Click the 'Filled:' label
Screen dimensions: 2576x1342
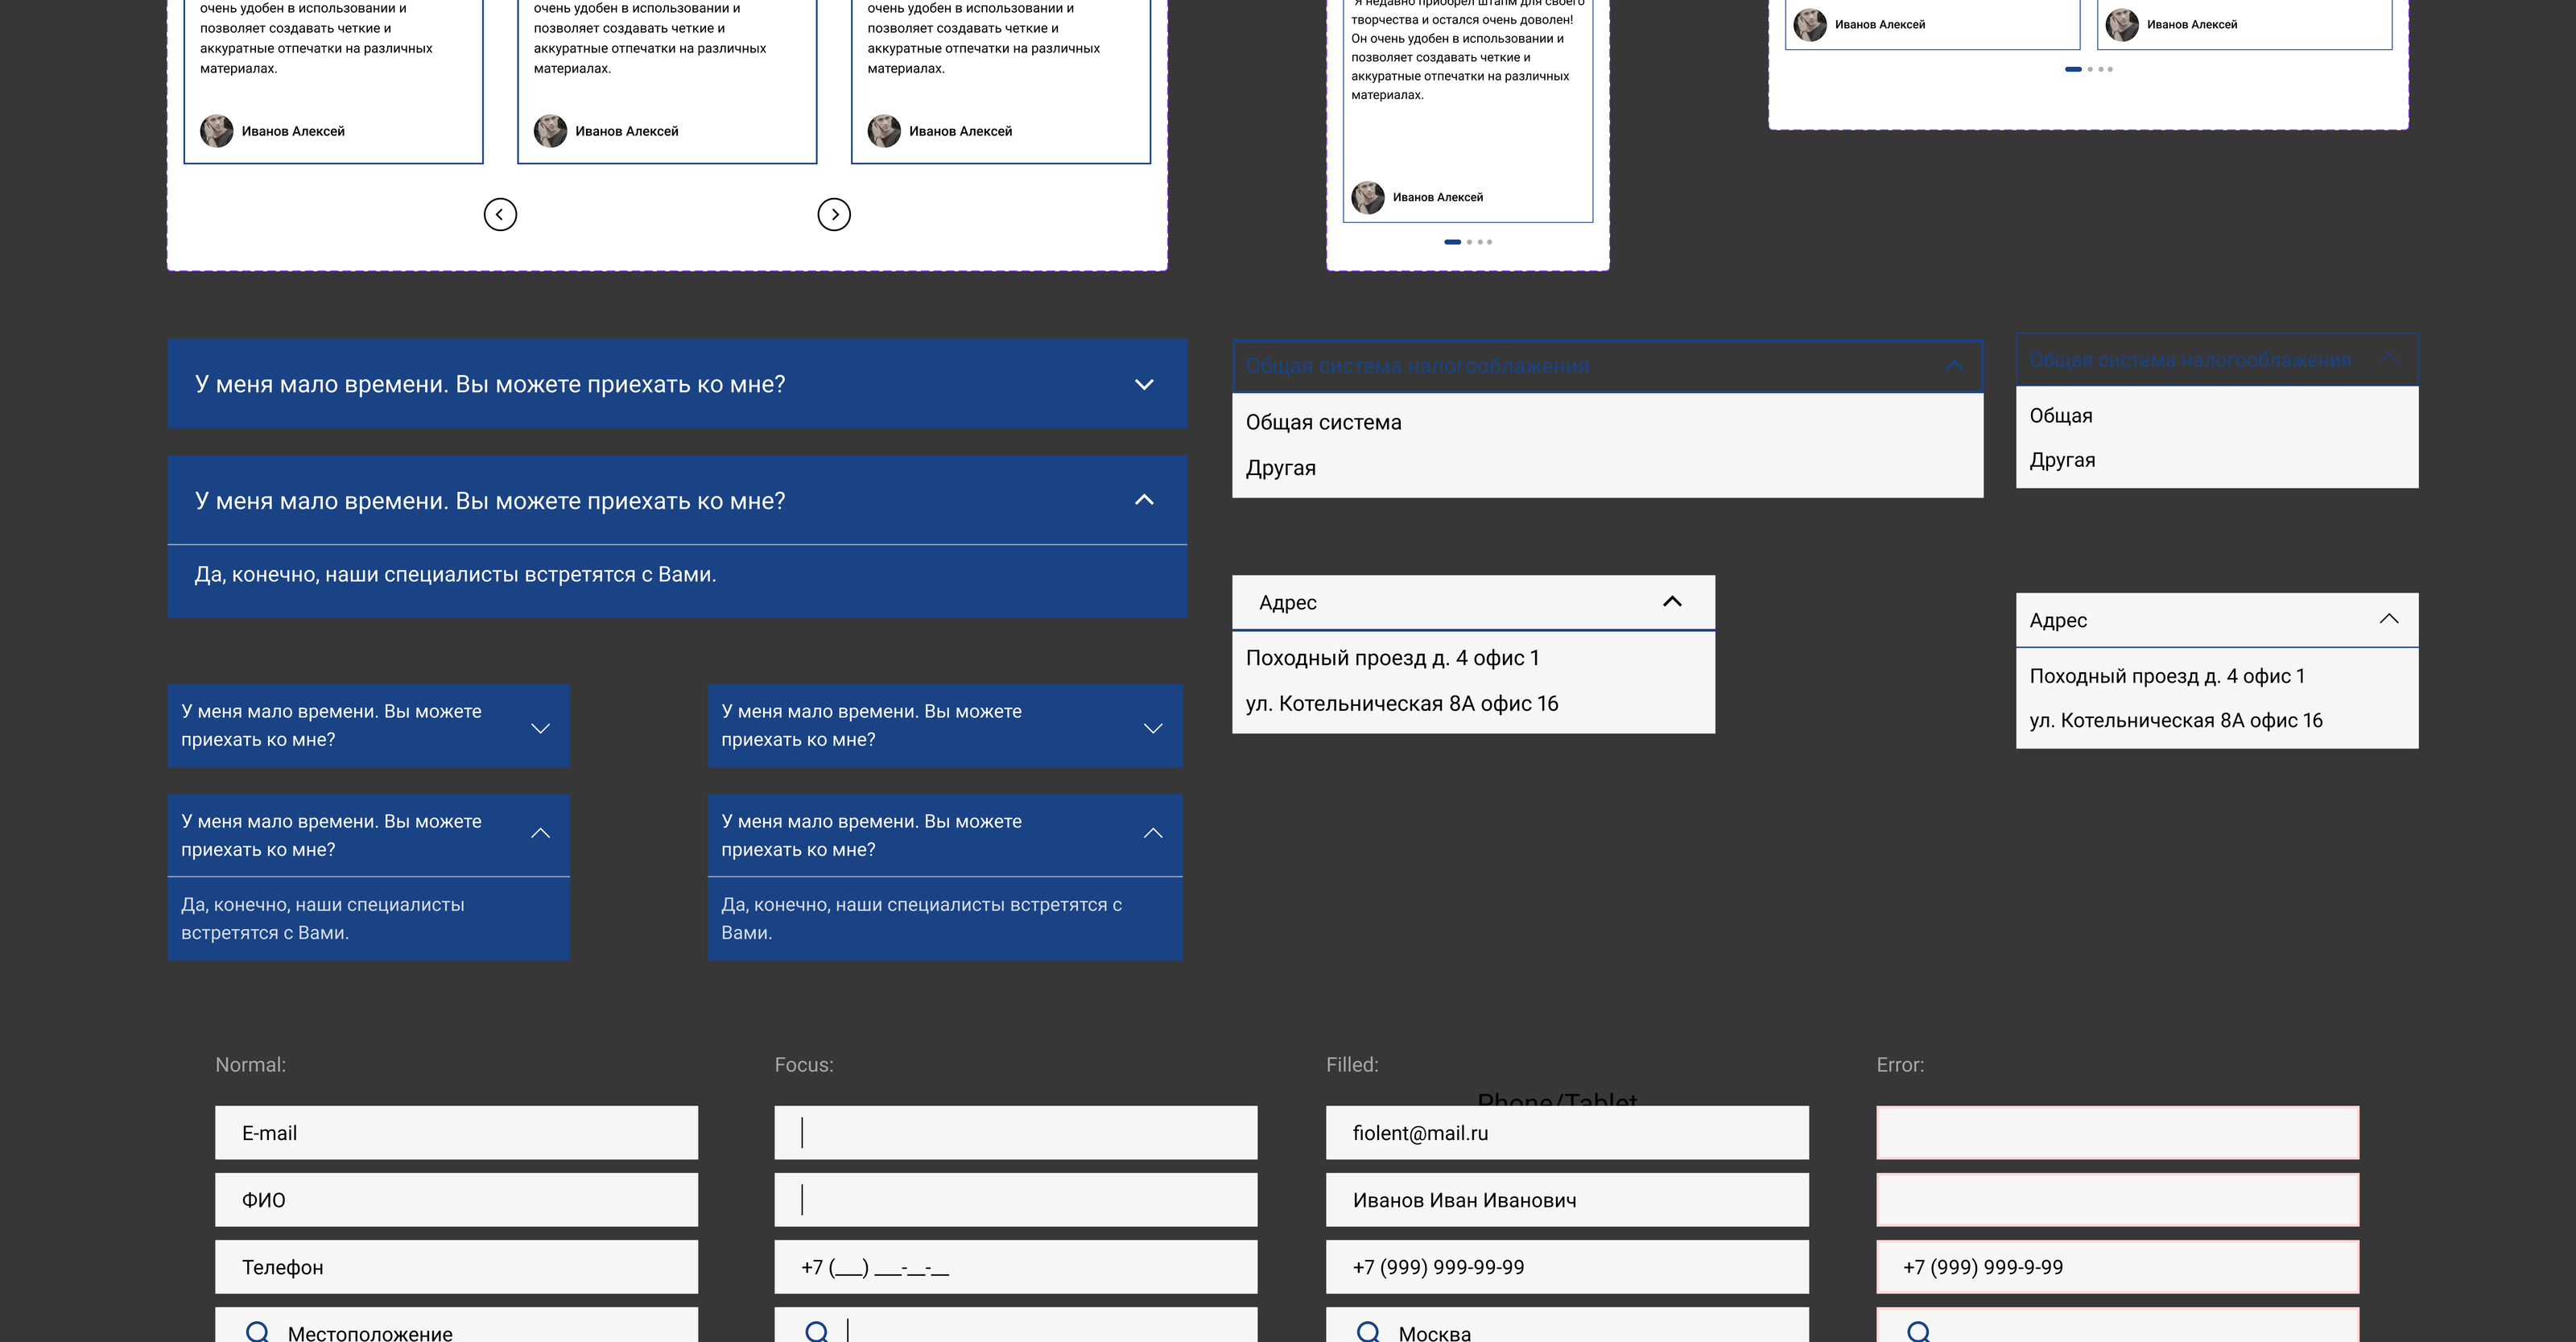(x=1352, y=1064)
